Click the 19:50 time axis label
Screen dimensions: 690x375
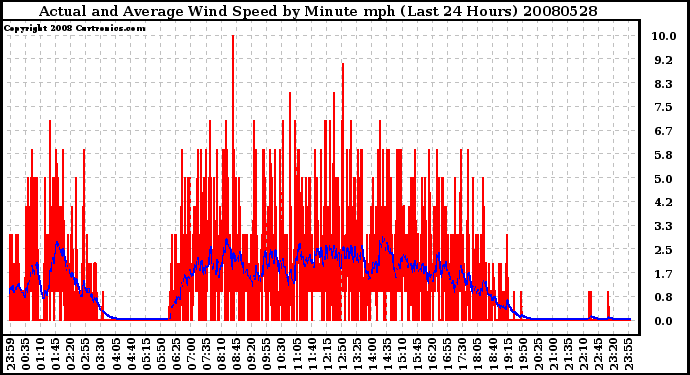[522, 354]
